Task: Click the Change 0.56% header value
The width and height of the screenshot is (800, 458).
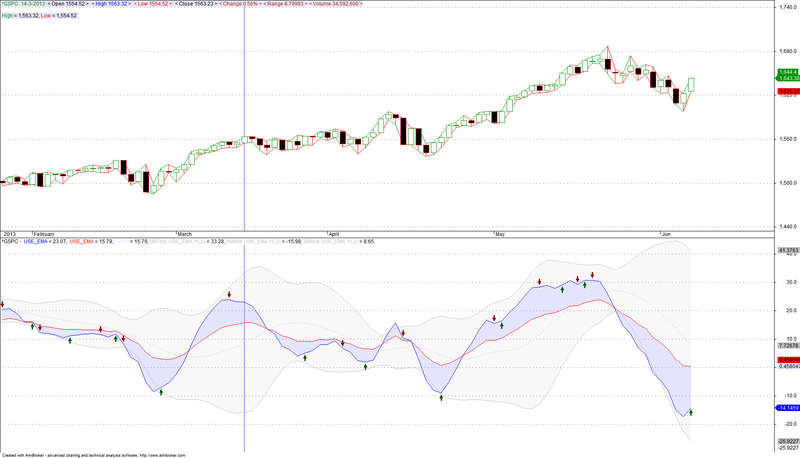Action: (240, 4)
